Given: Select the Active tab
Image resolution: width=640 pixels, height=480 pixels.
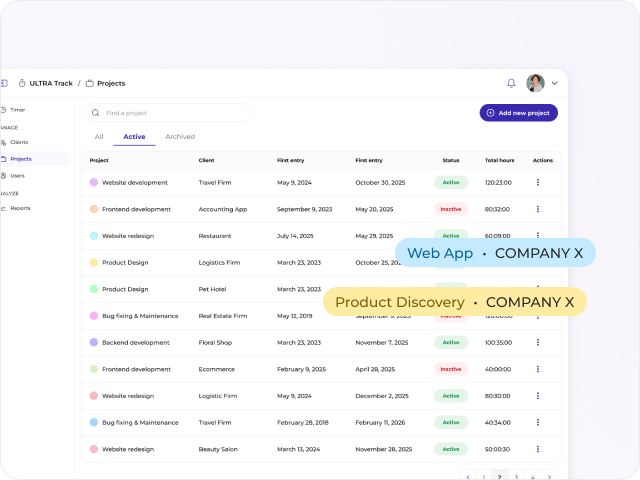Looking at the screenshot, I should tap(134, 137).
